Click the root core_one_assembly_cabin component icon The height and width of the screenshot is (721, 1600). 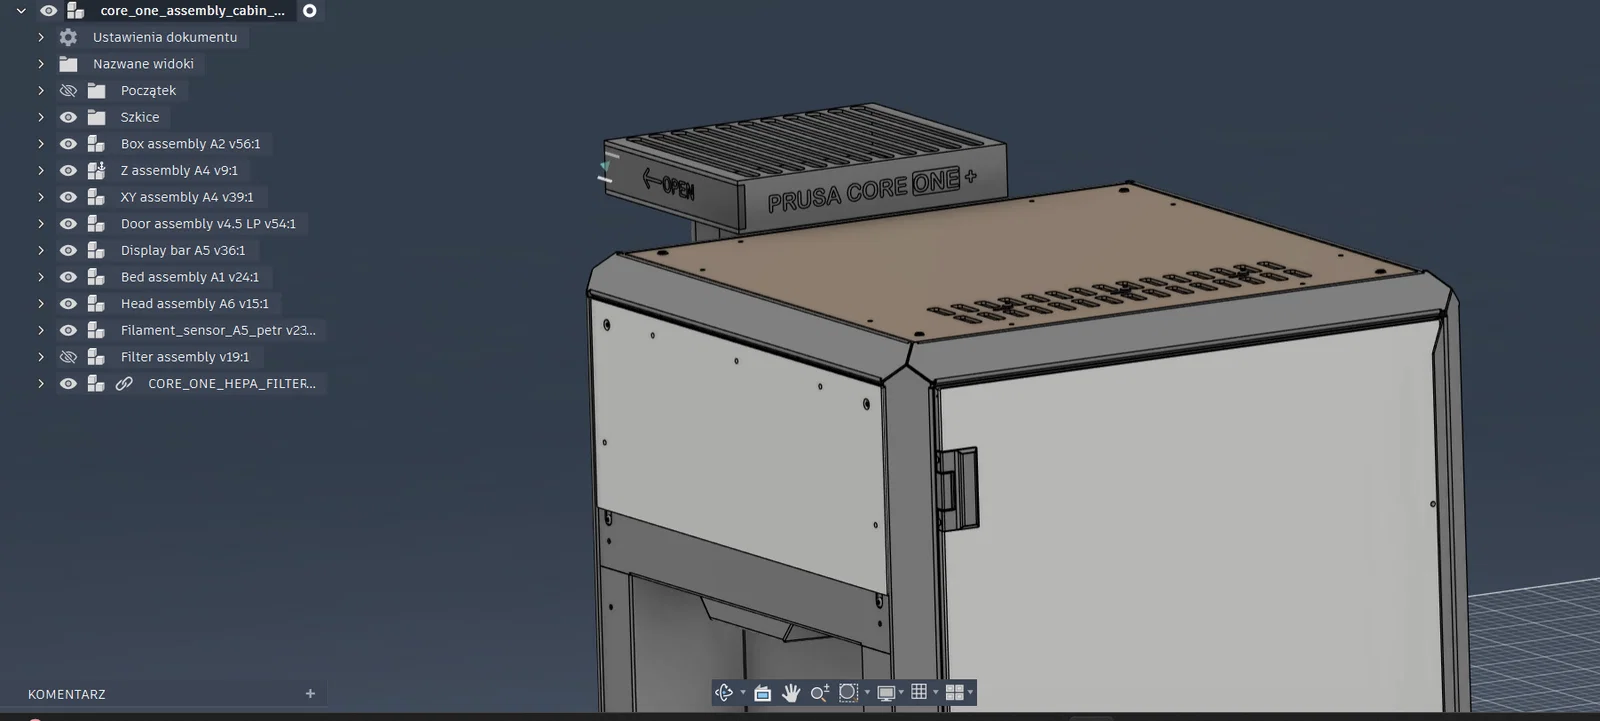click(75, 11)
